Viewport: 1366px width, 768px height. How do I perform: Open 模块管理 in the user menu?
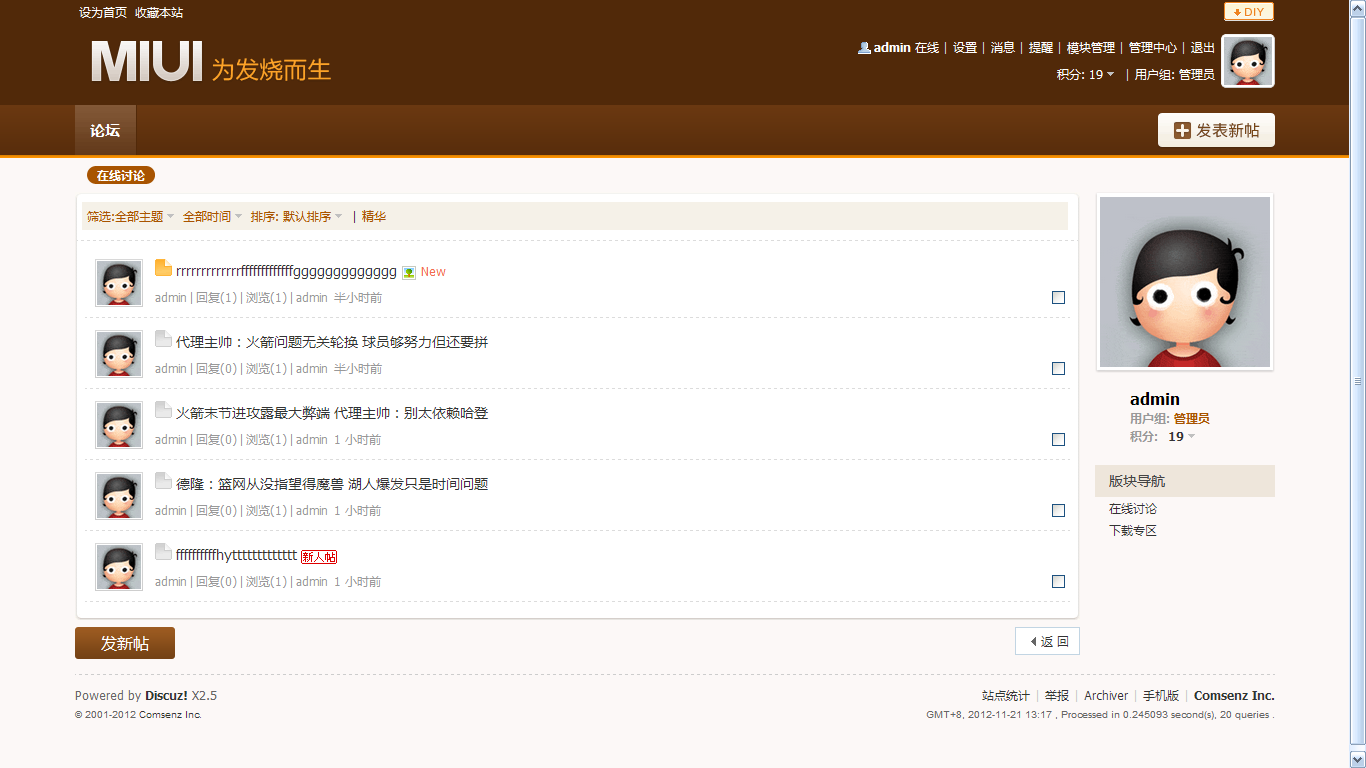[x=1091, y=48]
